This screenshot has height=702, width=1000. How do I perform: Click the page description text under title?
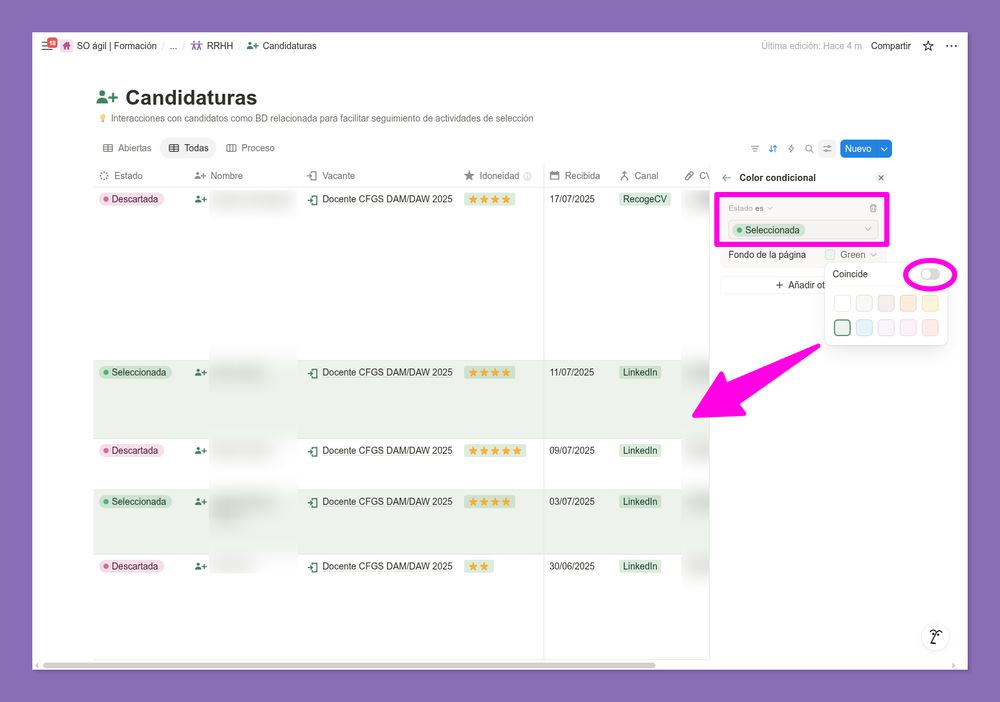click(322, 119)
